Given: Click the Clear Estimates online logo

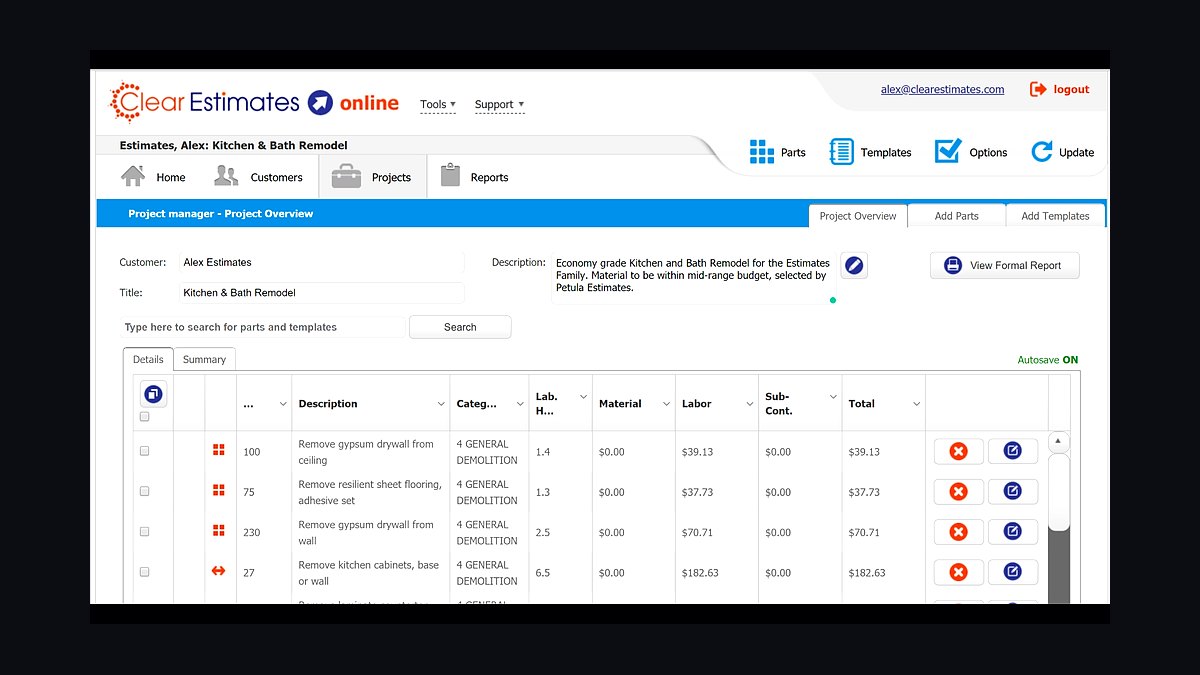Looking at the screenshot, I should coord(254,102).
